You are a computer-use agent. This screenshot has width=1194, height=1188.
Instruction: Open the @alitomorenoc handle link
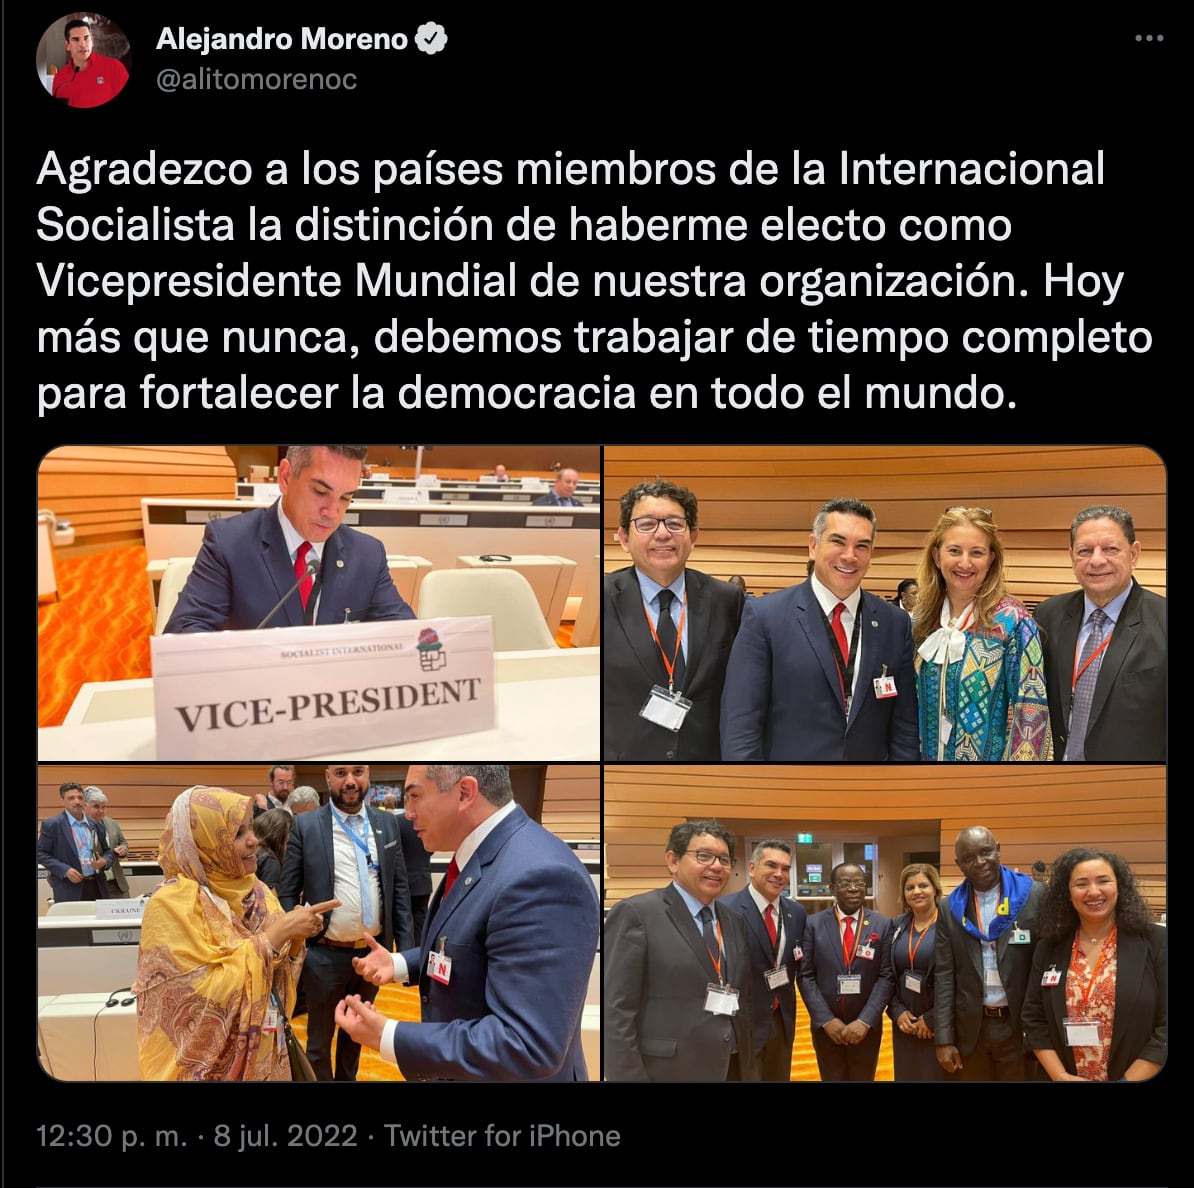tap(257, 79)
